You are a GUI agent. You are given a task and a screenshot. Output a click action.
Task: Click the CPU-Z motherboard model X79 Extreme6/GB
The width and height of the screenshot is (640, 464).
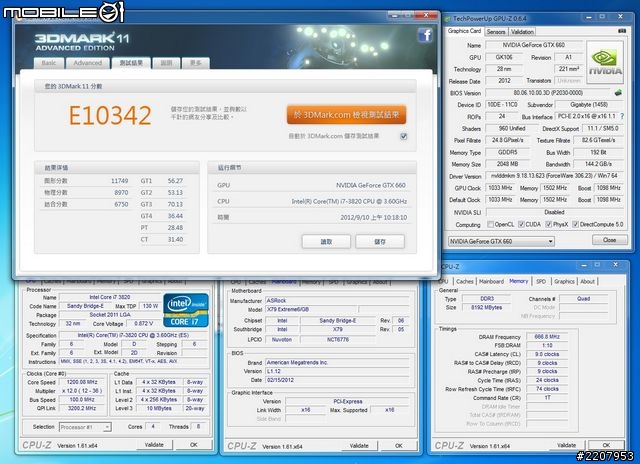[311, 309]
